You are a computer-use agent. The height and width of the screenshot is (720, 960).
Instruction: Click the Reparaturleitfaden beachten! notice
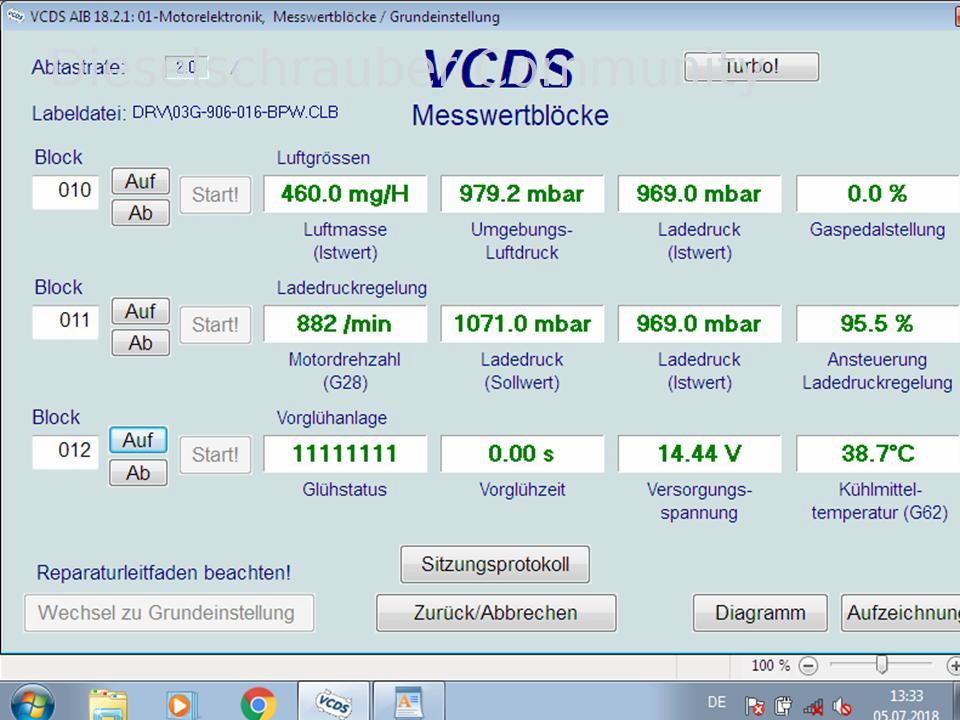tap(164, 573)
